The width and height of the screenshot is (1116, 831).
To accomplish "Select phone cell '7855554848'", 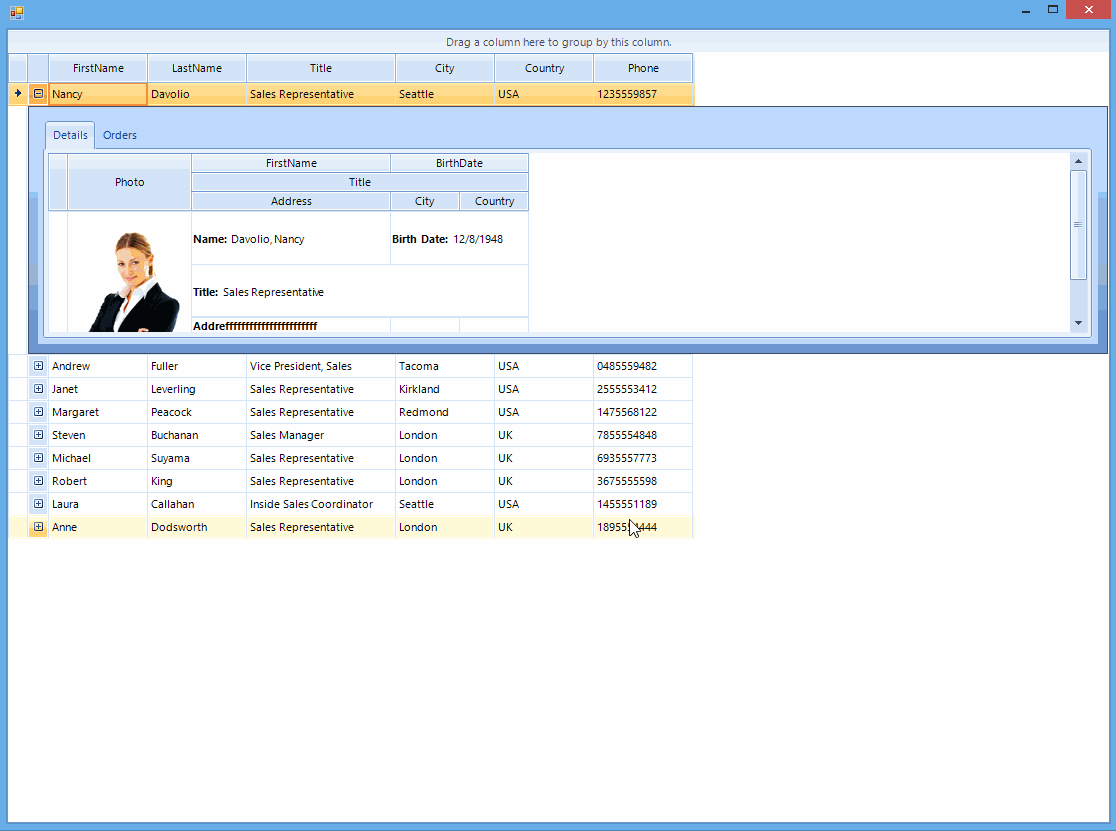I will click(643, 435).
